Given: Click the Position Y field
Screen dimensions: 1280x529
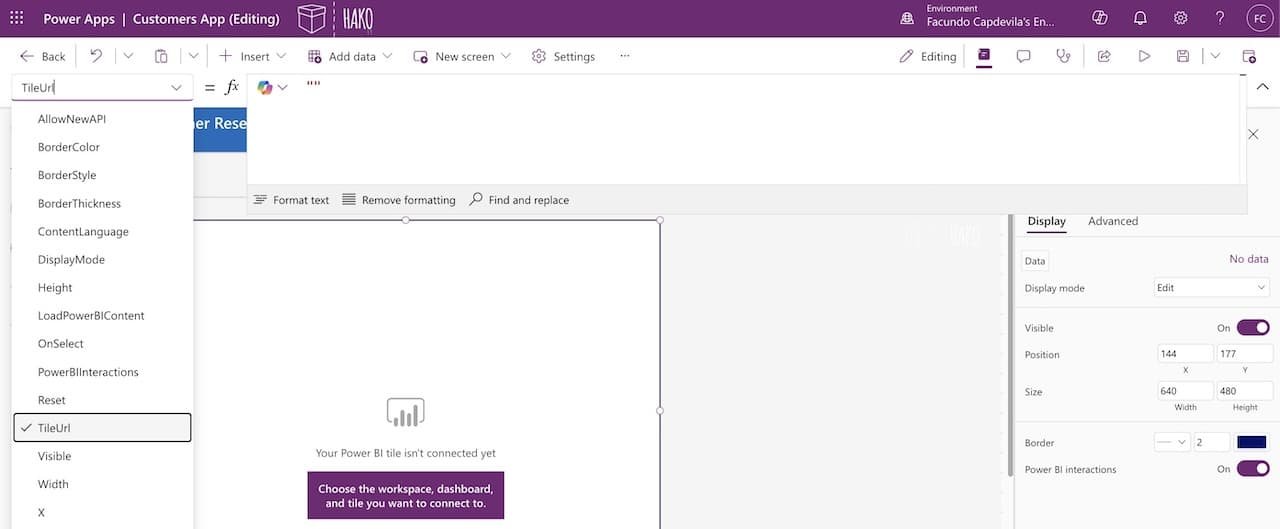Looking at the screenshot, I should pyautogui.click(x=1245, y=354).
